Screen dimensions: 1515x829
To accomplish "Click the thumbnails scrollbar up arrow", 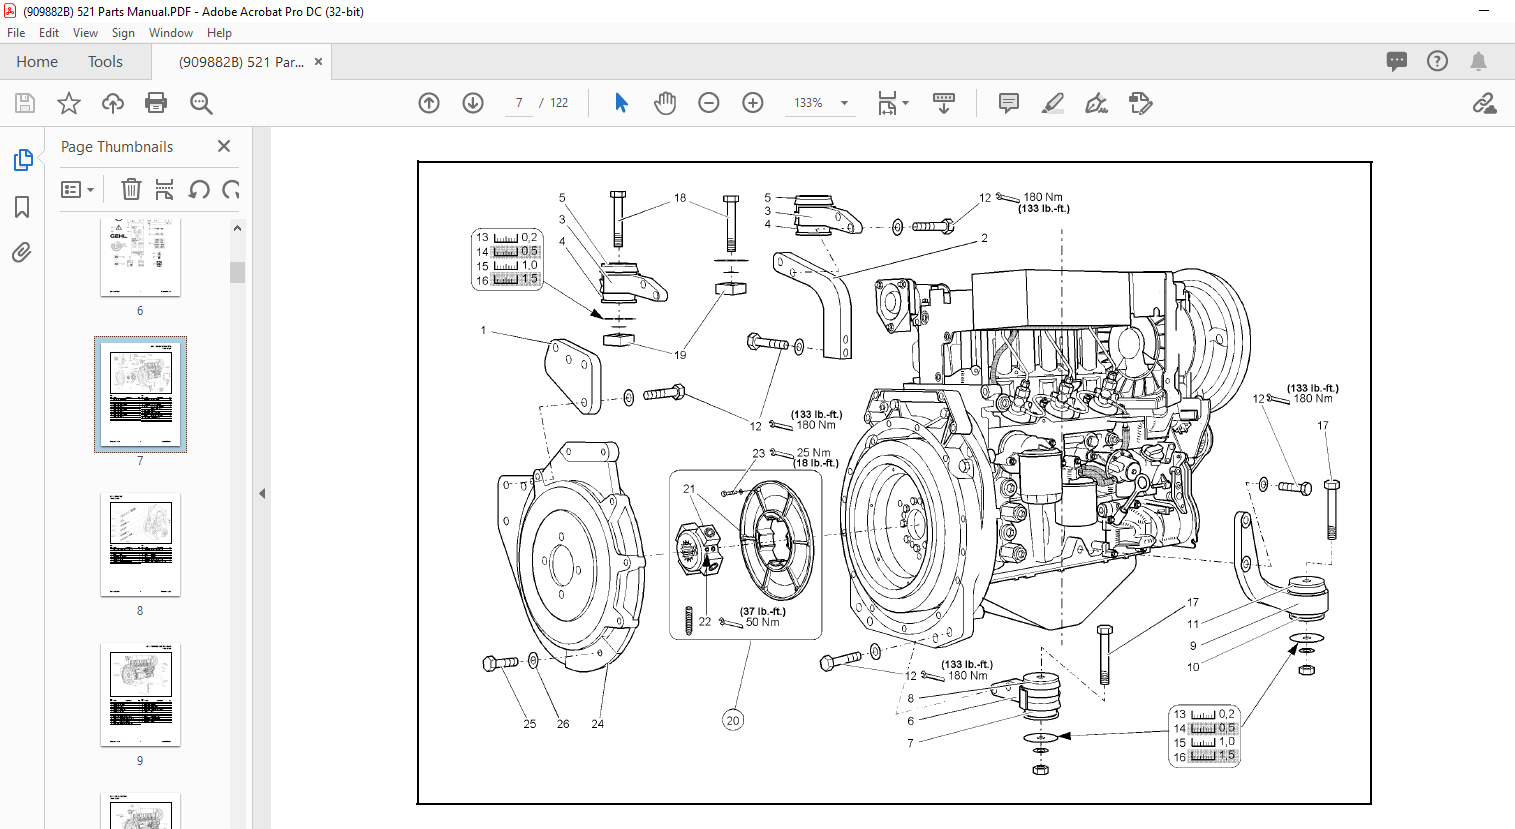I will point(237,229).
